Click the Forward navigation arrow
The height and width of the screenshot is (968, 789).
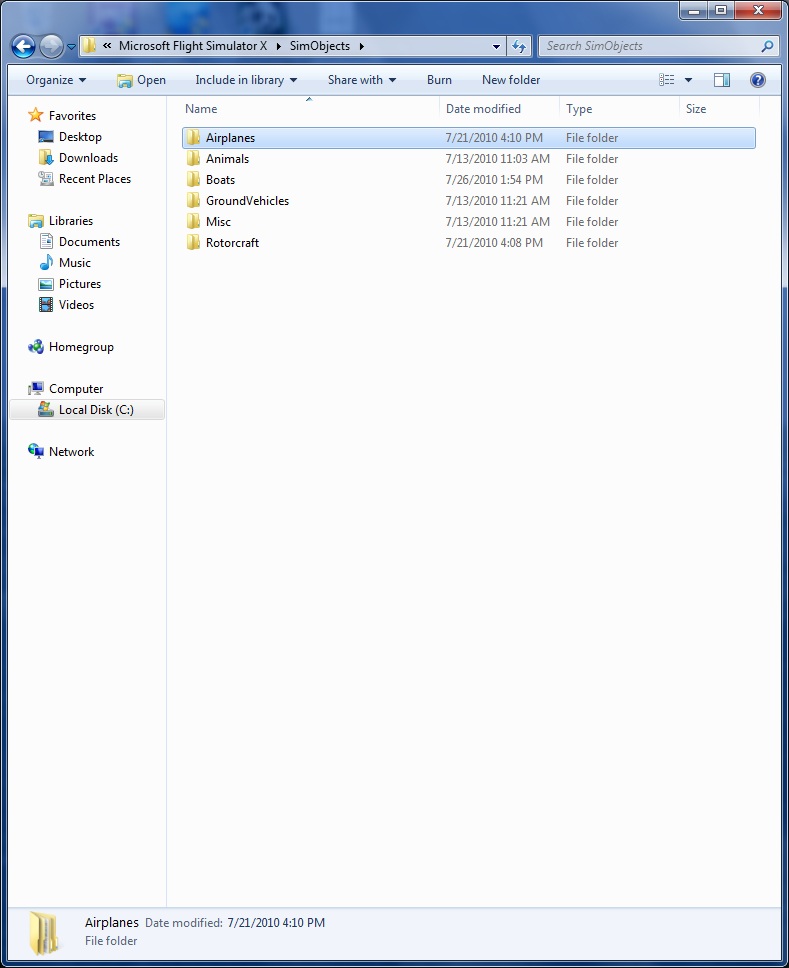51,46
